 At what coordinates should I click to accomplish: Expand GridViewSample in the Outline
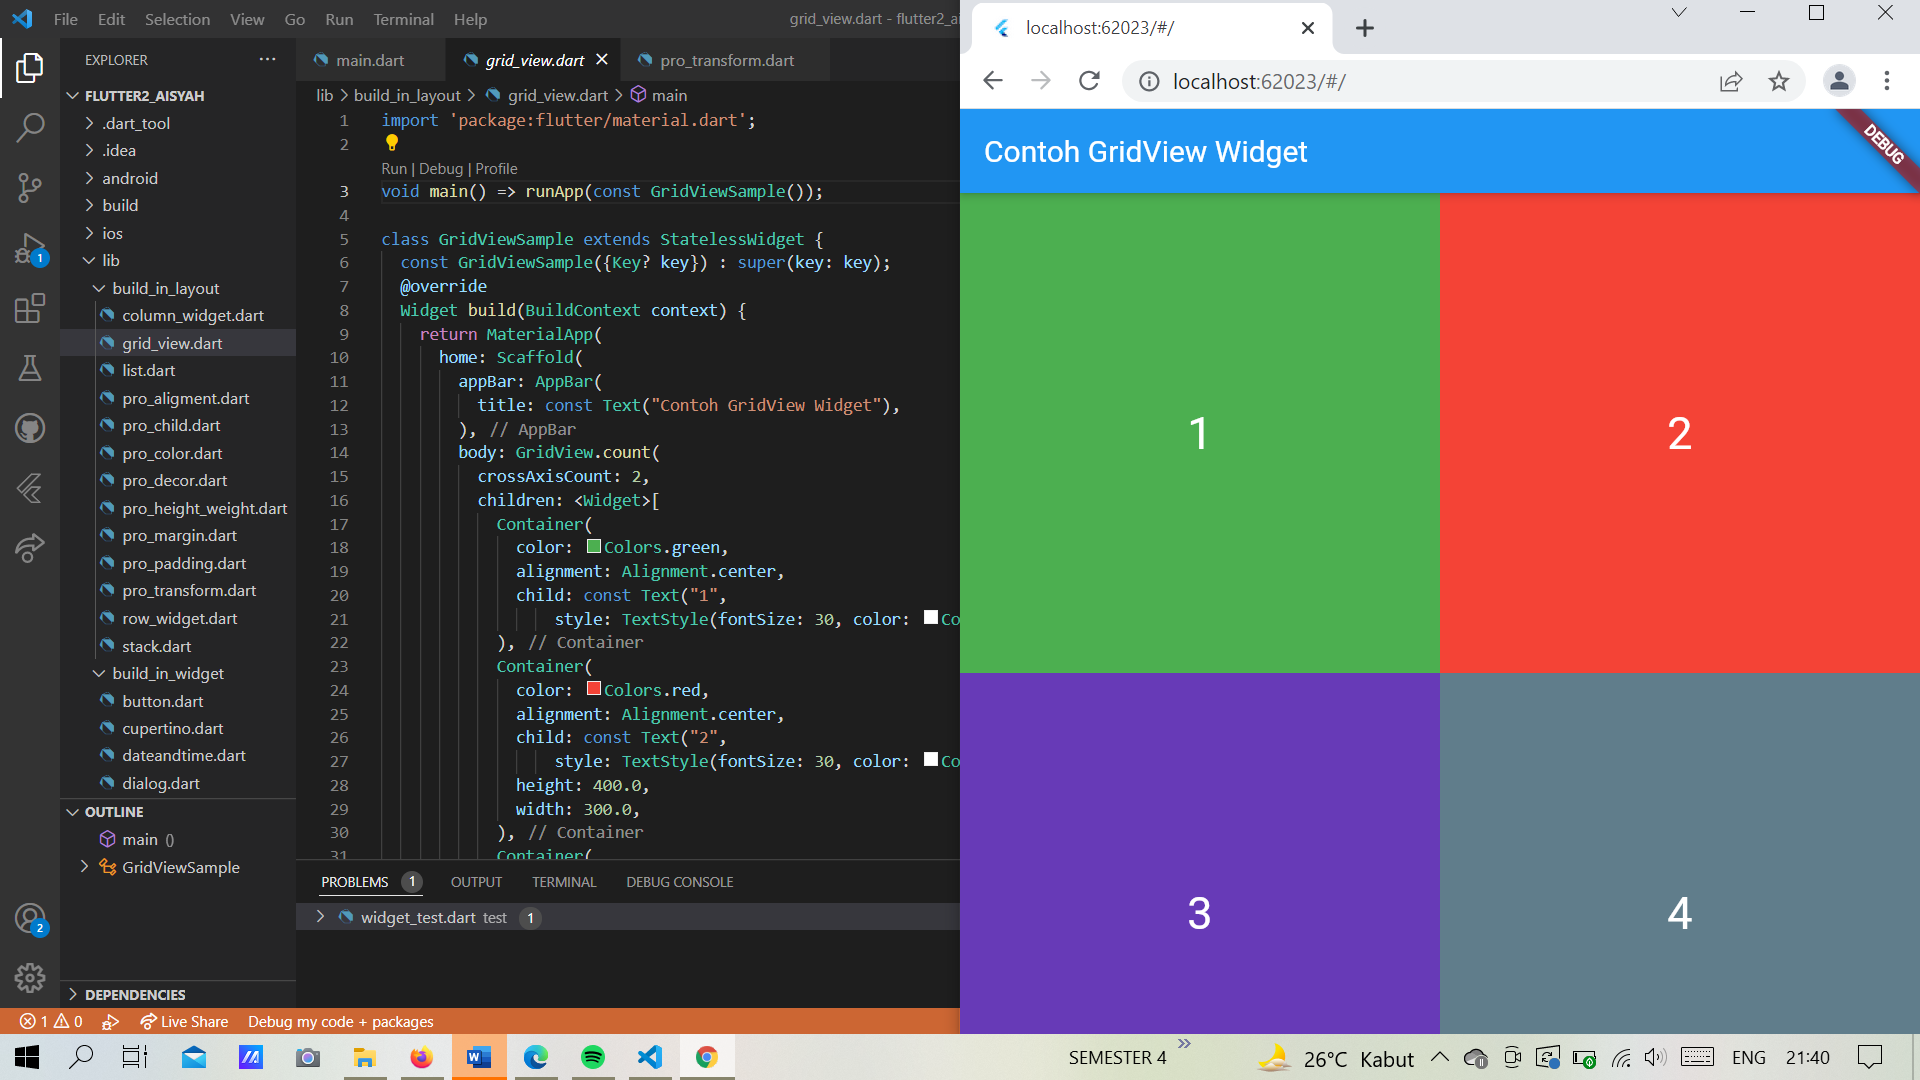[x=85, y=867]
